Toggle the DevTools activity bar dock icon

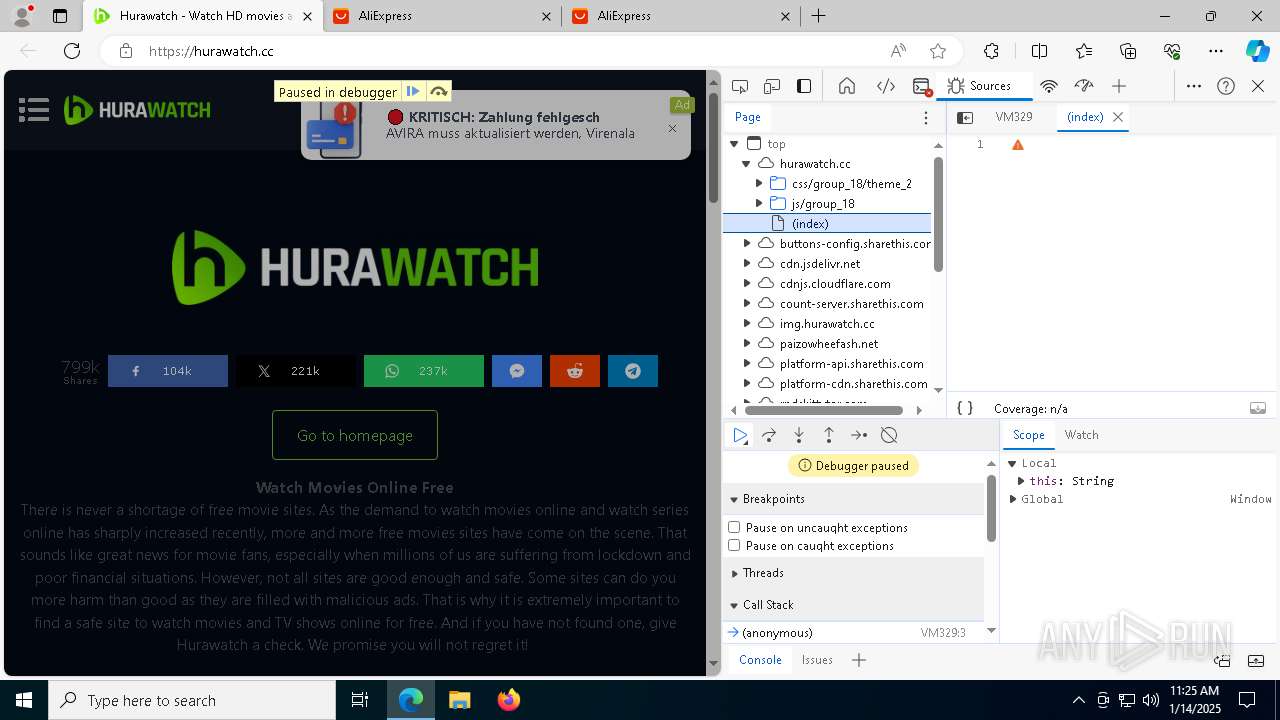click(x=804, y=86)
